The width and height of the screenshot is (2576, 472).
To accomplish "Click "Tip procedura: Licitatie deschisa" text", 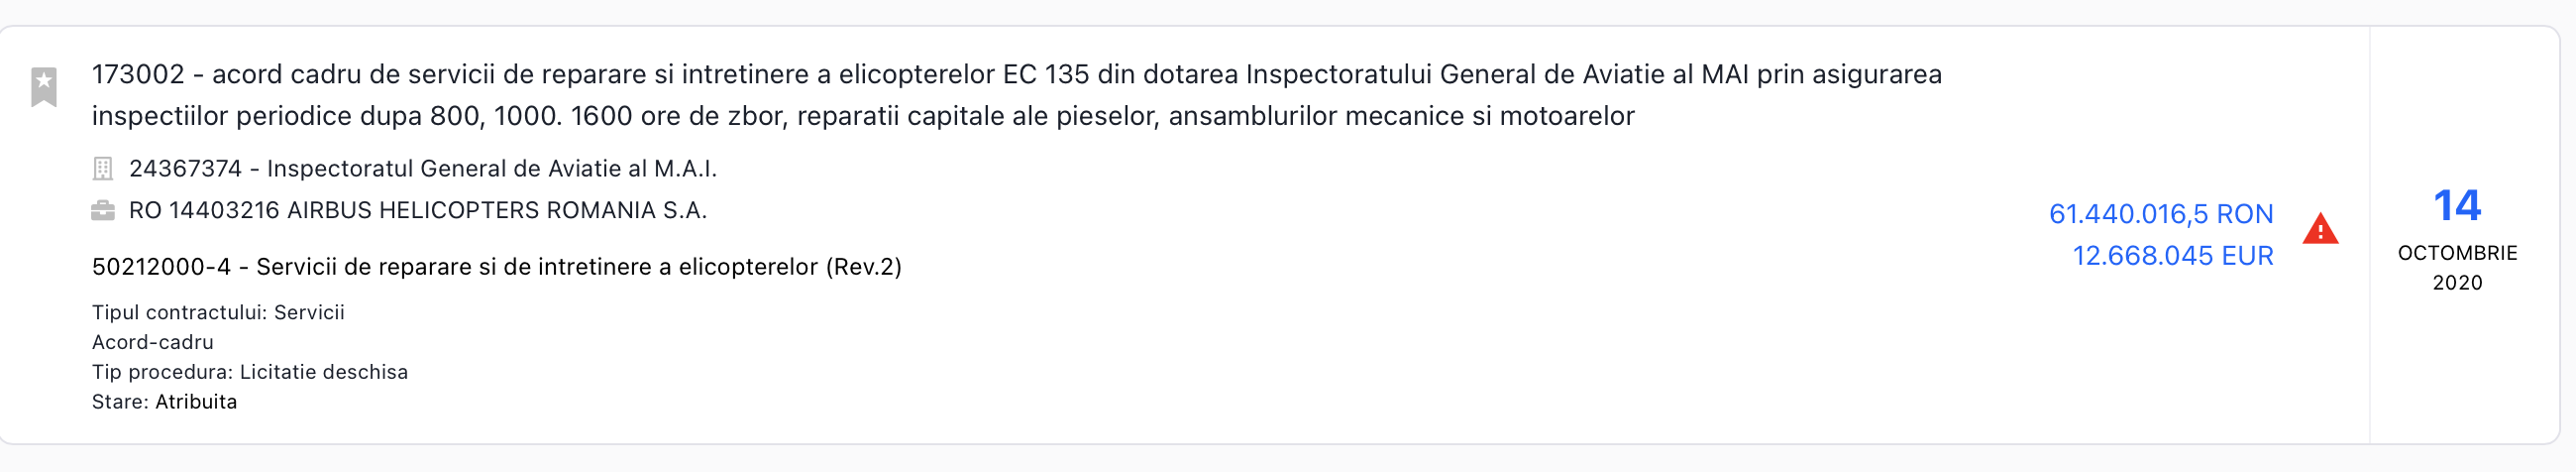I will [250, 373].
